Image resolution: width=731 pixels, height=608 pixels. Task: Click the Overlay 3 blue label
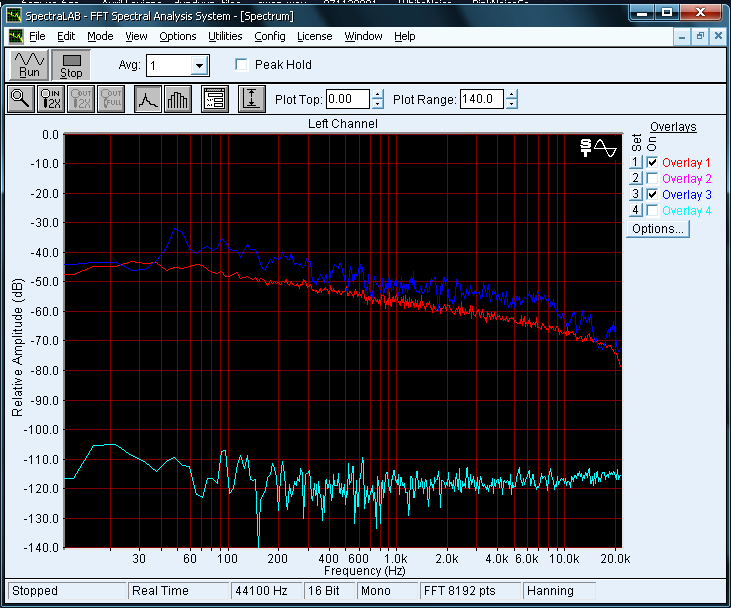click(x=686, y=194)
